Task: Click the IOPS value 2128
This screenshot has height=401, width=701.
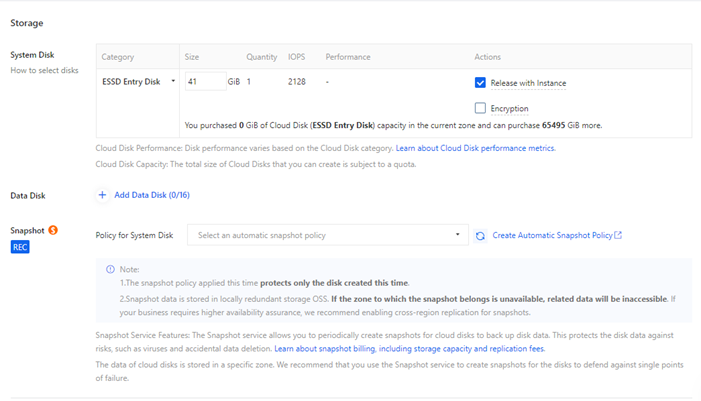Action: [297, 82]
